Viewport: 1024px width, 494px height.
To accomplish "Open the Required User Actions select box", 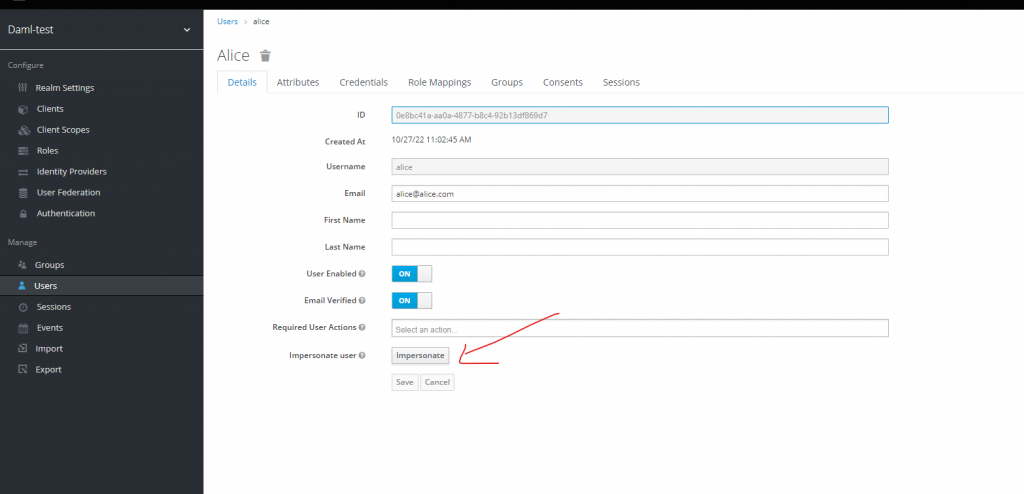I will (x=640, y=328).
